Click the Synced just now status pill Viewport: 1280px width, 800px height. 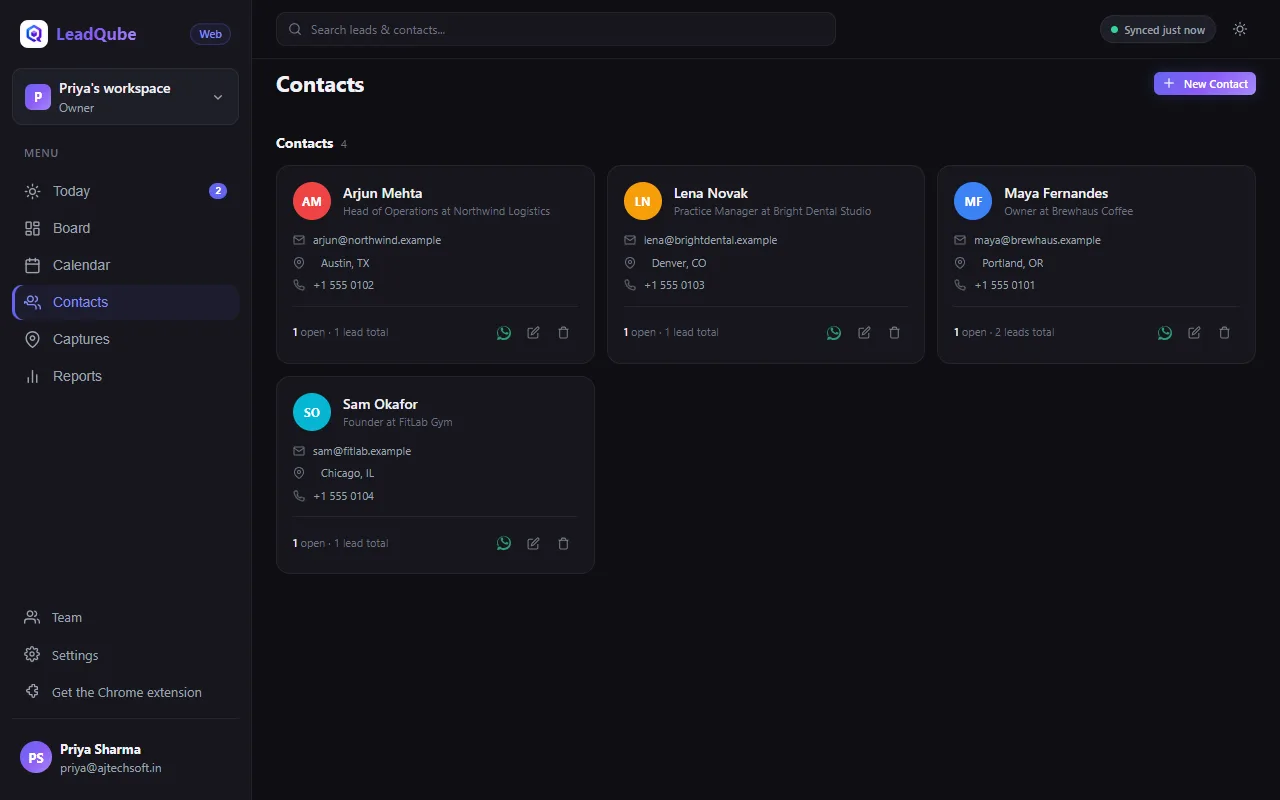click(x=1158, y=29)
